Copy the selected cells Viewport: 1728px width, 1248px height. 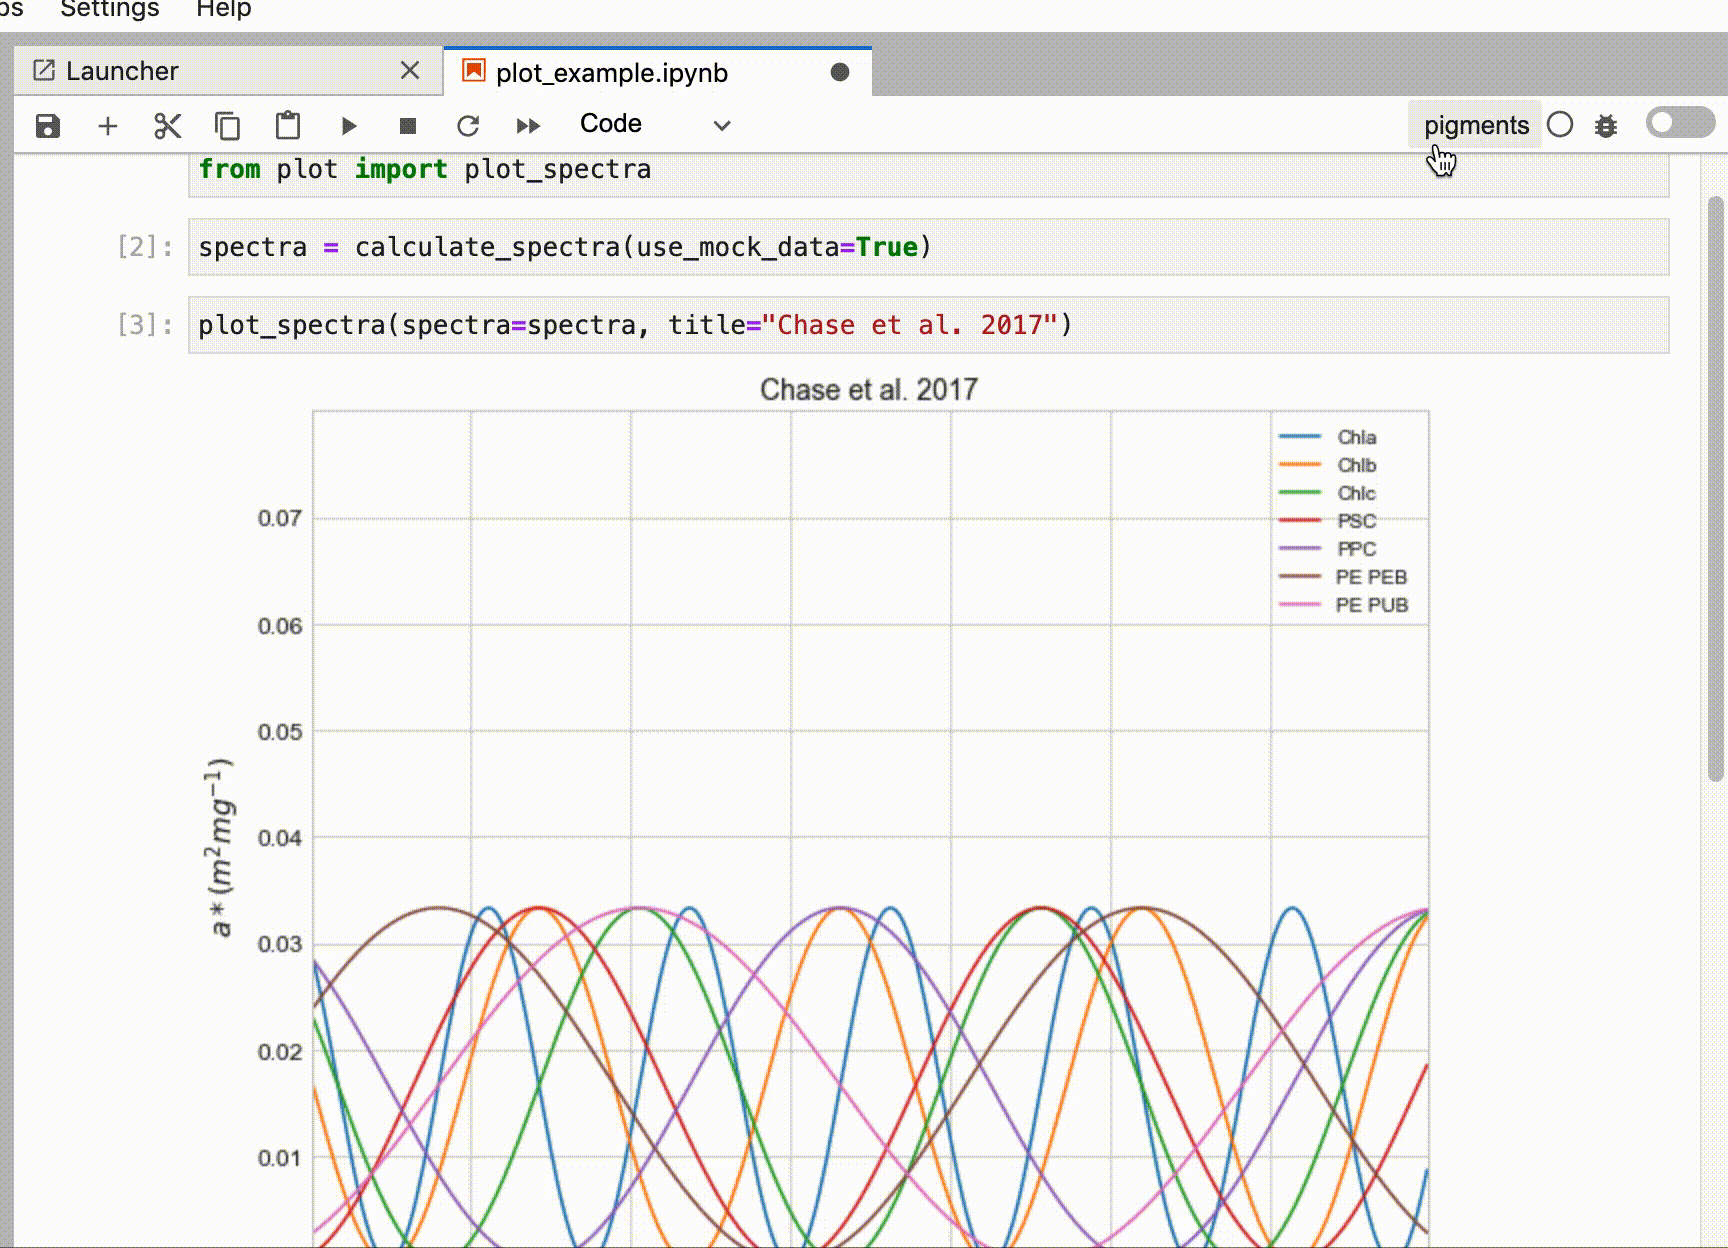[227, 125]
